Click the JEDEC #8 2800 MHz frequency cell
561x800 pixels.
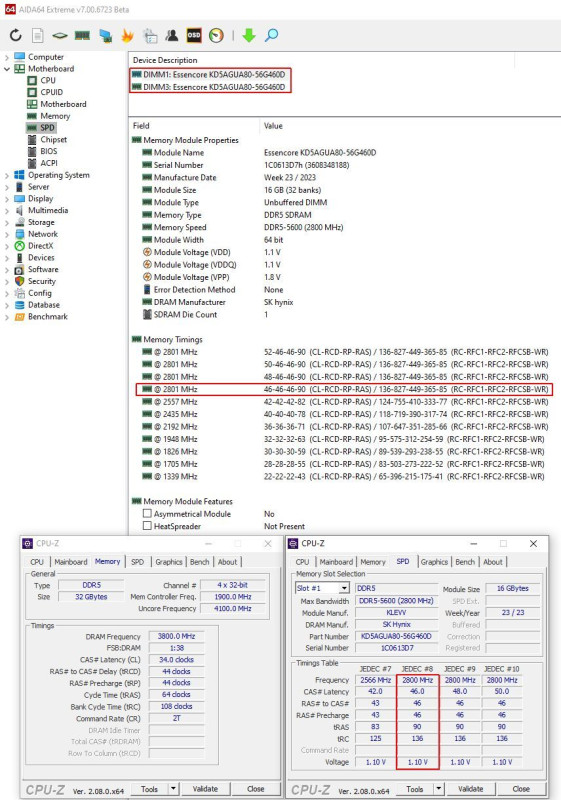point(417,680)
